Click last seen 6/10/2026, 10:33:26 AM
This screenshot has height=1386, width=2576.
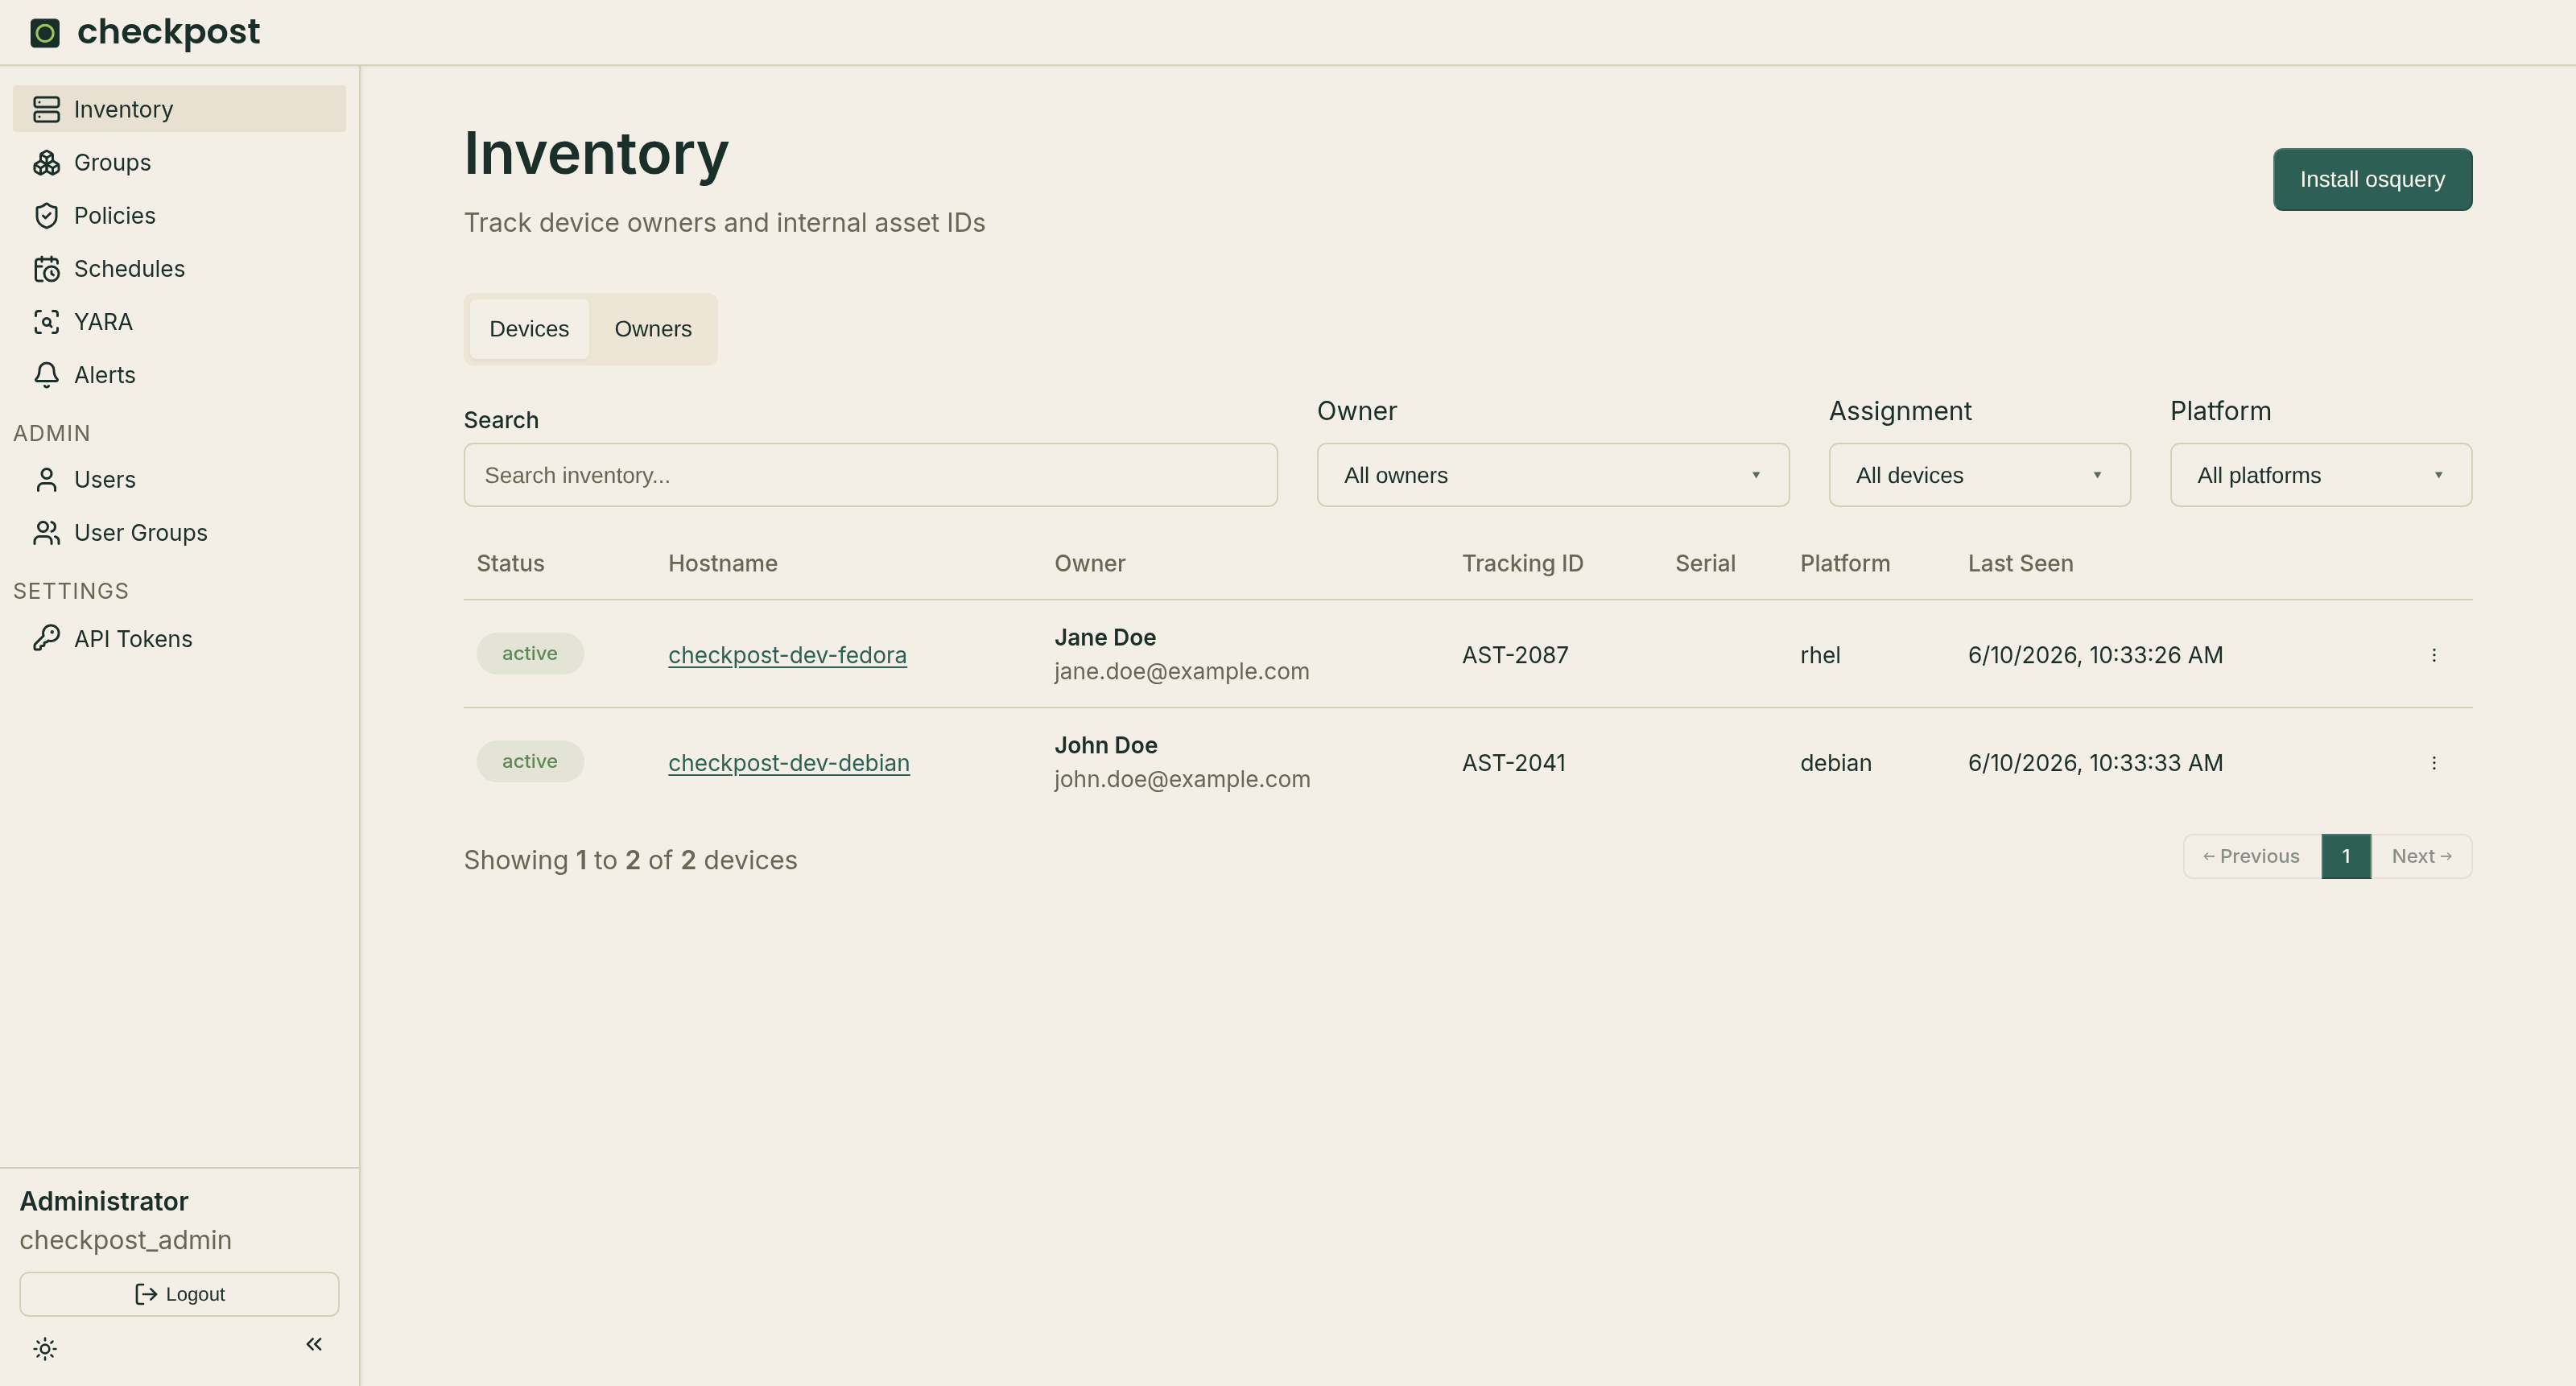[x=2095, y=655]
